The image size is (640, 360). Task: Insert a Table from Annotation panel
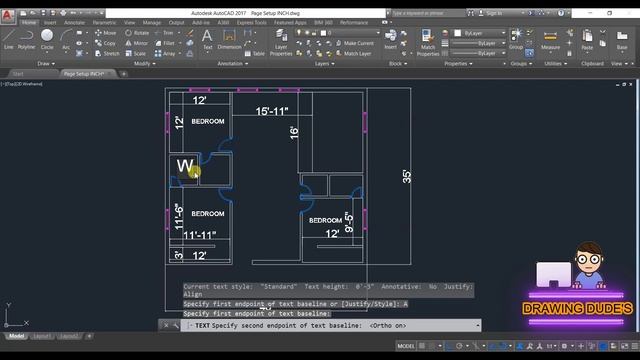255,53
